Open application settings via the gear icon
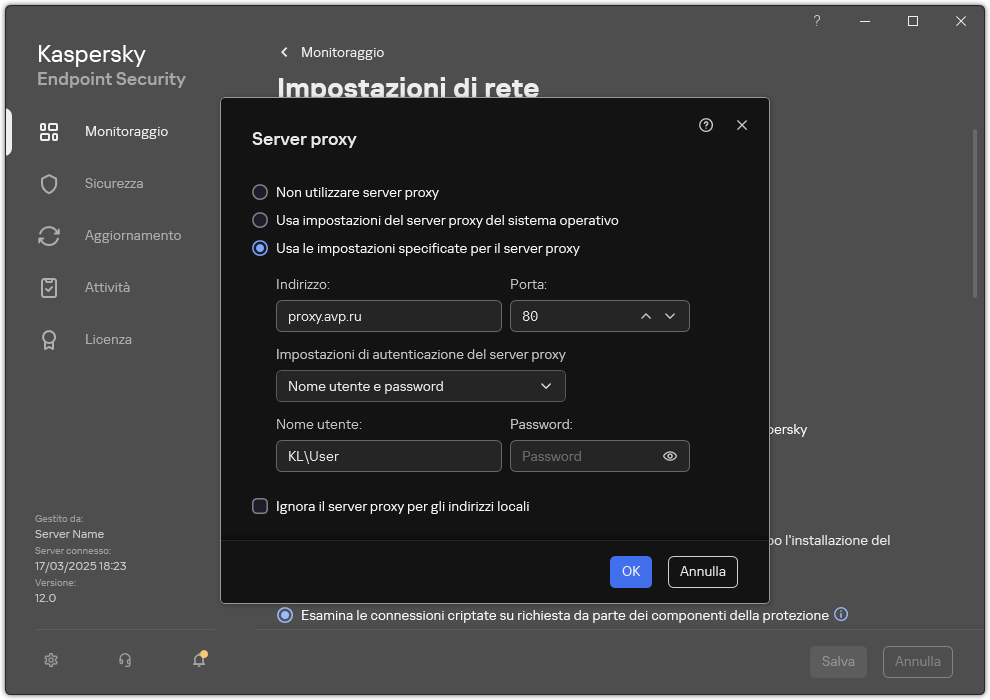Viewport: 990px width, 700px height. click(x=50, y=660)
